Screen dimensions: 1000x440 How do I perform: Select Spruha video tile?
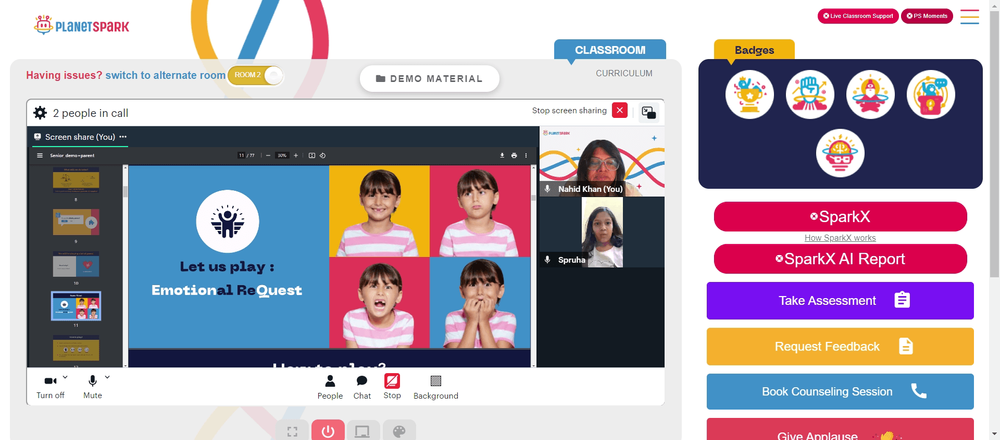(x=601, y=232)
